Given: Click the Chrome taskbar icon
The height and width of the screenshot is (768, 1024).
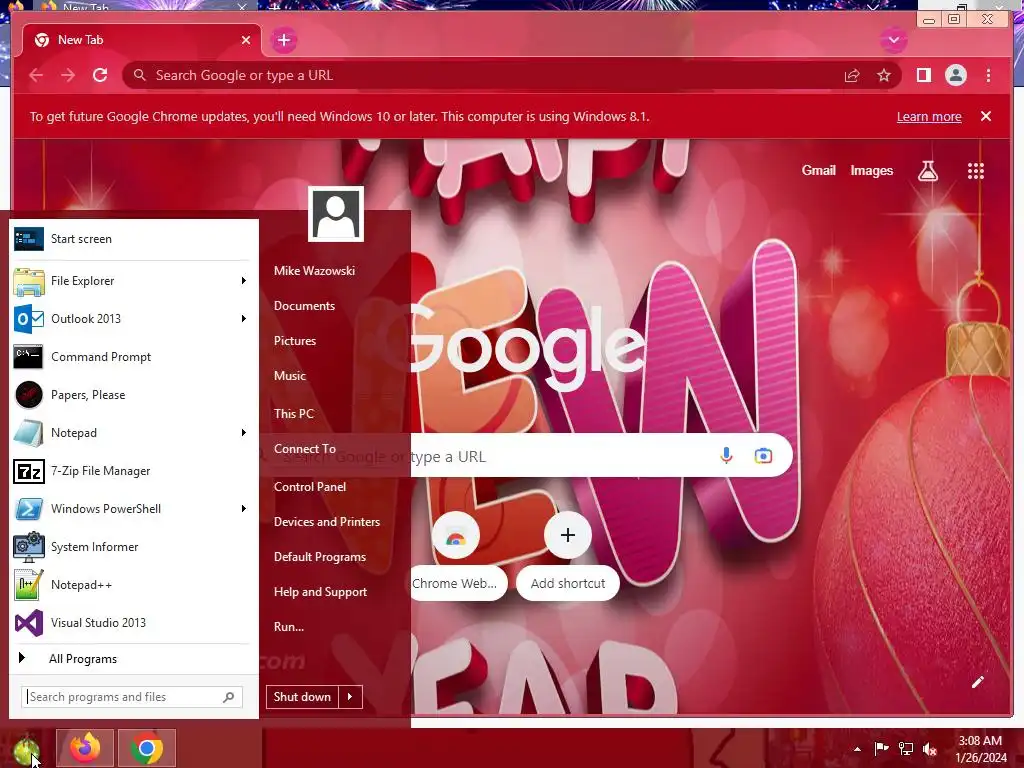Looking at the screenshot, I should coord(147,748).
